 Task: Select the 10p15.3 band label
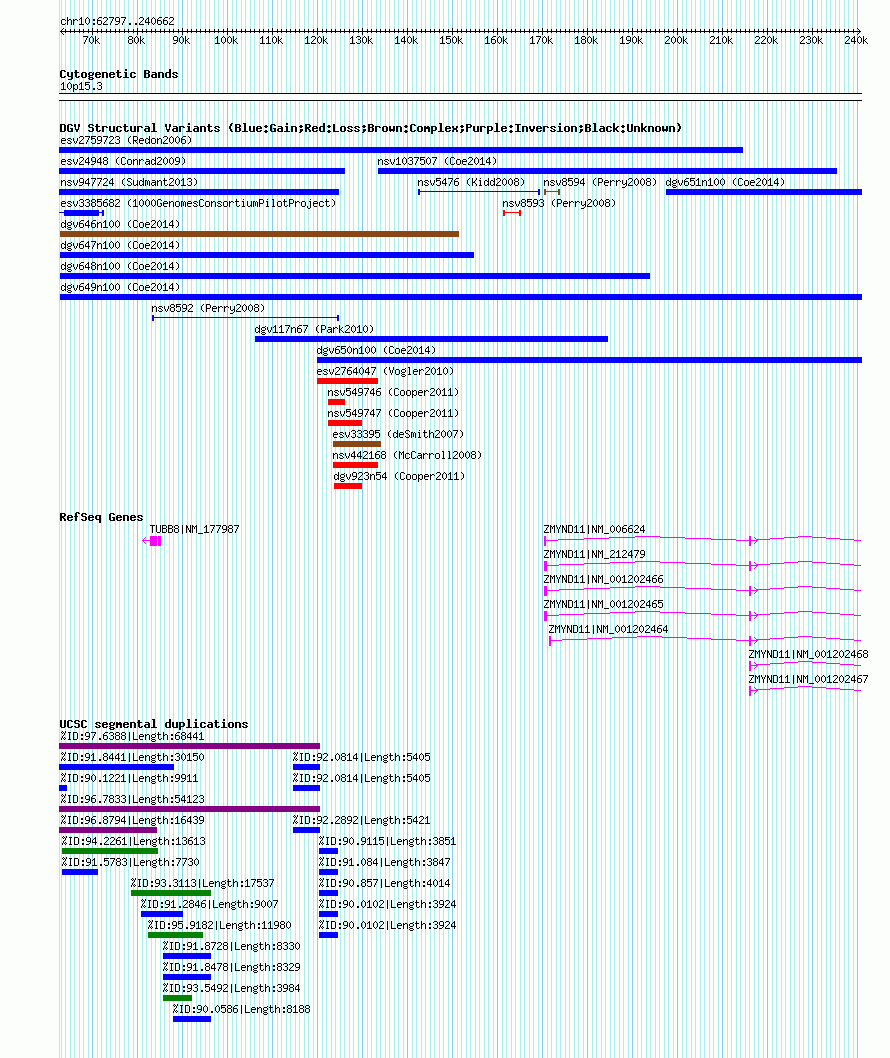tap(81, 86)
